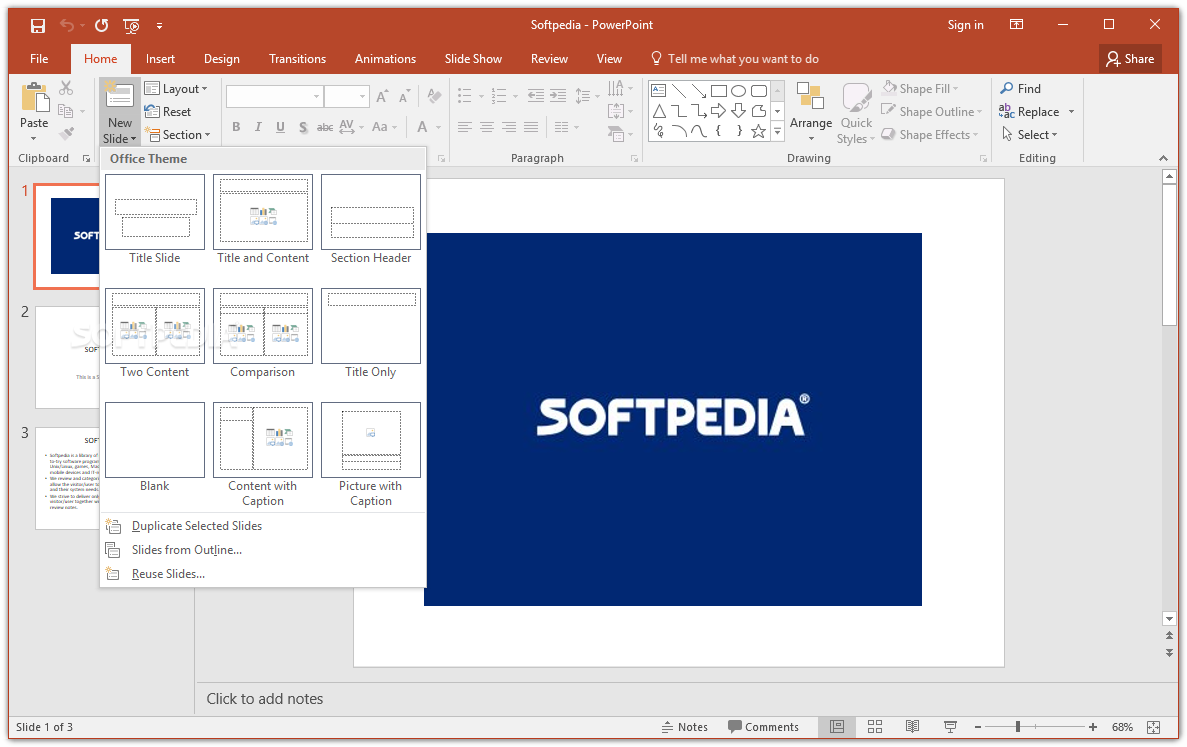Toggle Bold formatting
The height and width of the screenshot is (747, 1187).
236,127
